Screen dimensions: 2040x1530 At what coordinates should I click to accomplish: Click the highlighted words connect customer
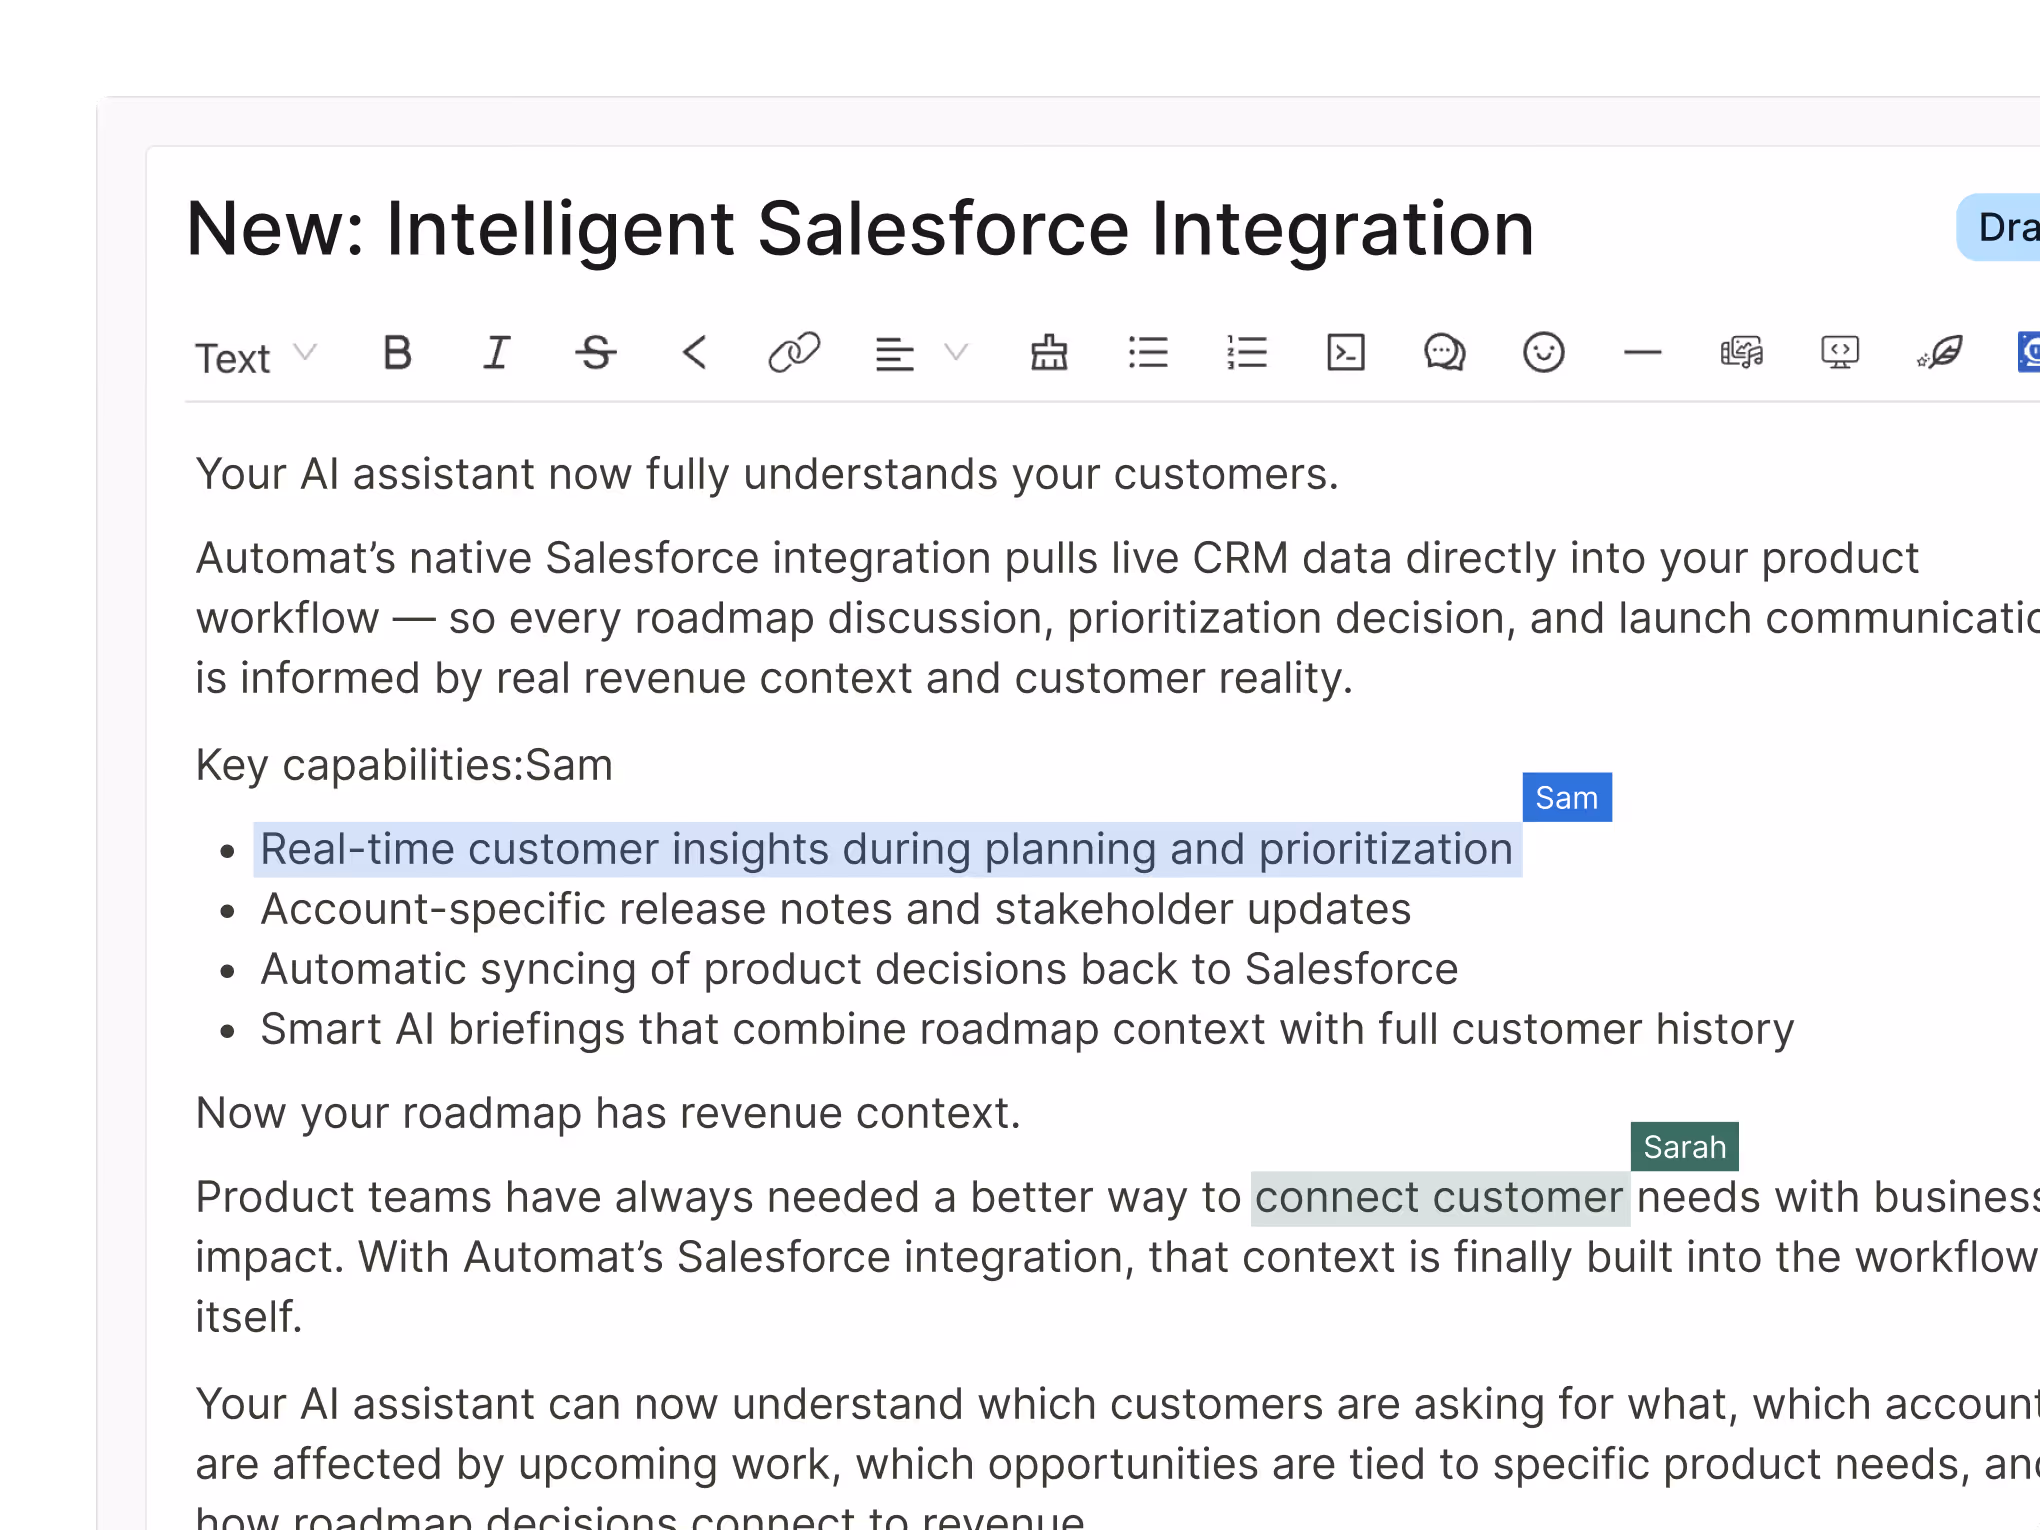click(x=1440, y=1198)
